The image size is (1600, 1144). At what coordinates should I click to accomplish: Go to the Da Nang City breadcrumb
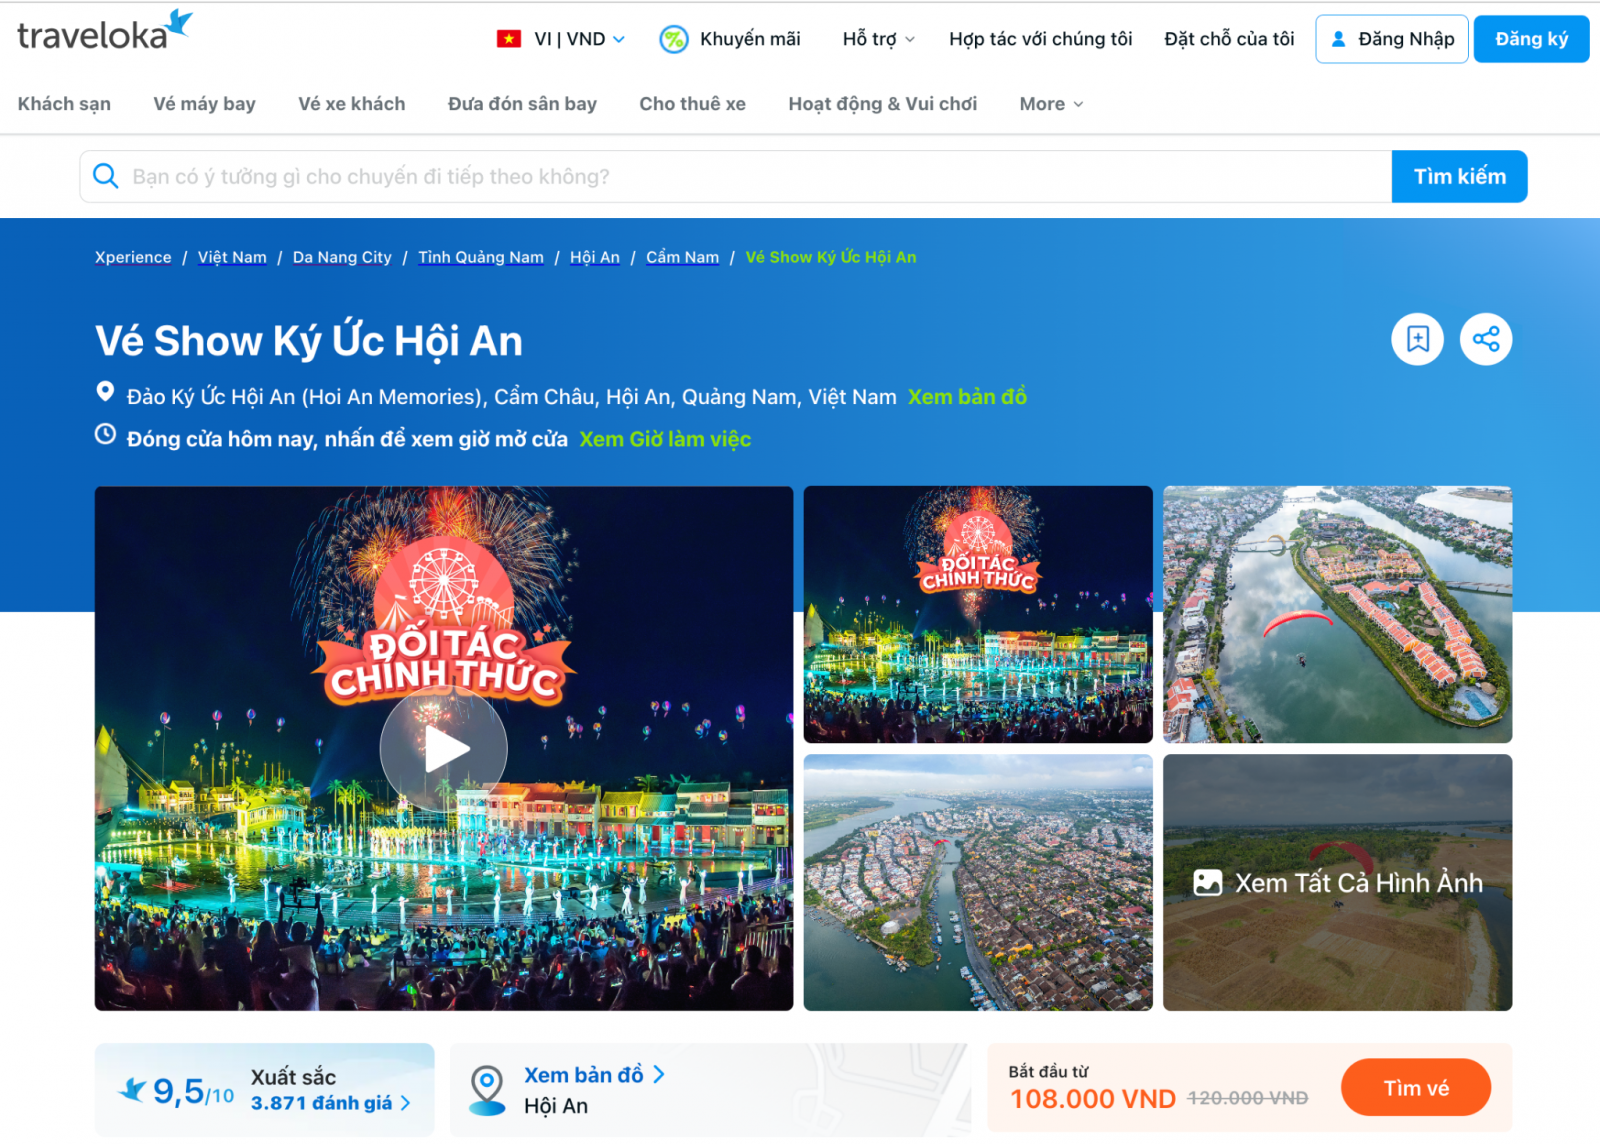342,257
